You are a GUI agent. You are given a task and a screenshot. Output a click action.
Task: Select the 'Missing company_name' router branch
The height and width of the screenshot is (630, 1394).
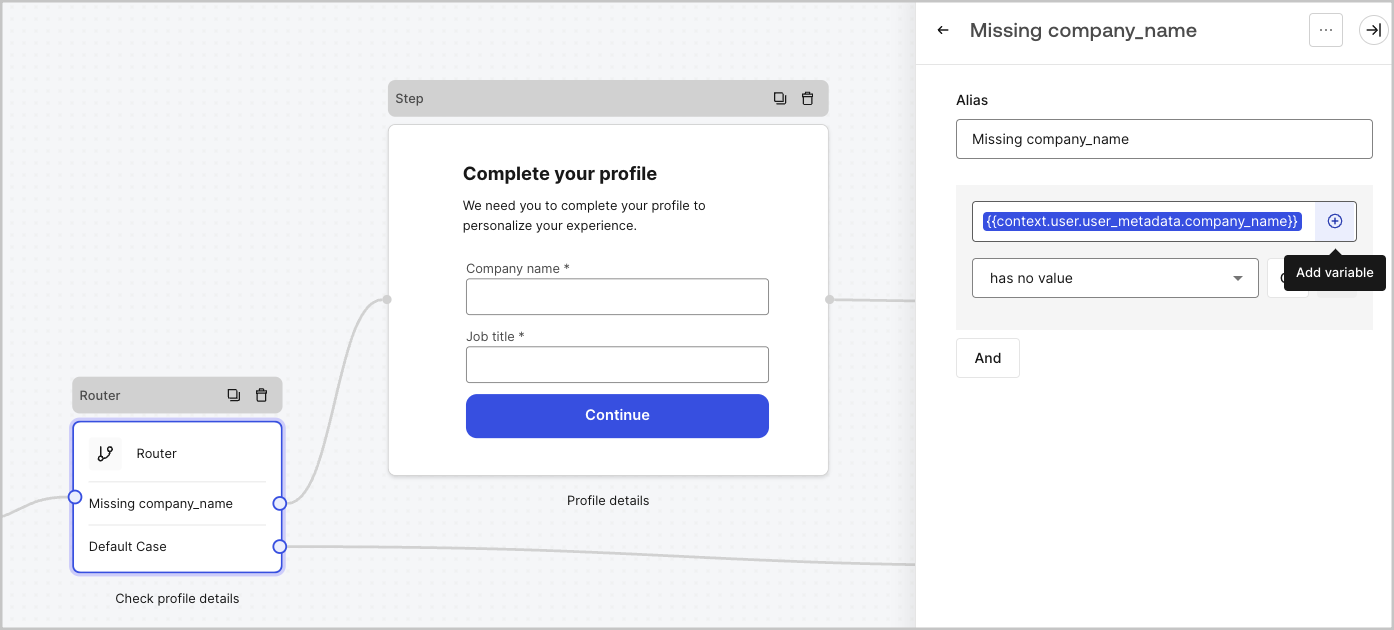(162, 503)
